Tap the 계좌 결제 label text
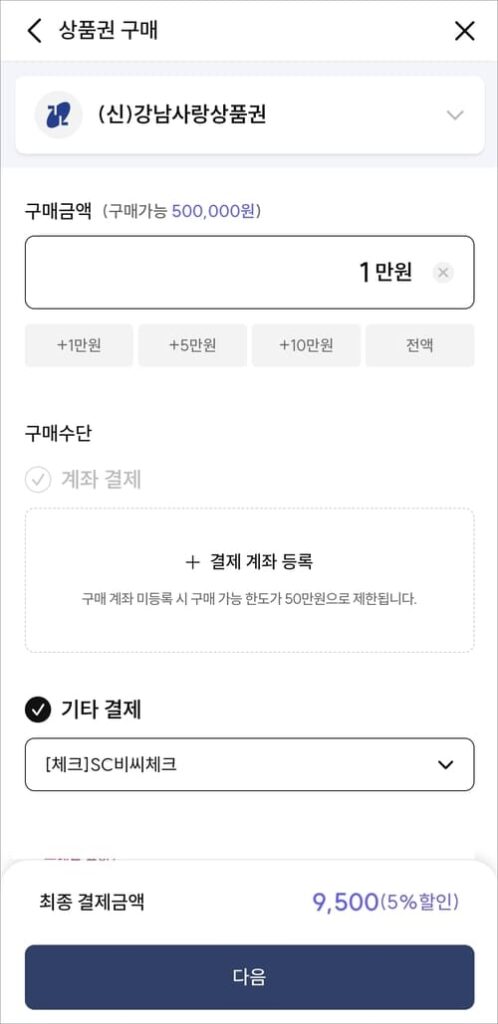Image resolution: width=498 pixels, height=1024 pixels. pyautogui.click(x=101, y=480)
